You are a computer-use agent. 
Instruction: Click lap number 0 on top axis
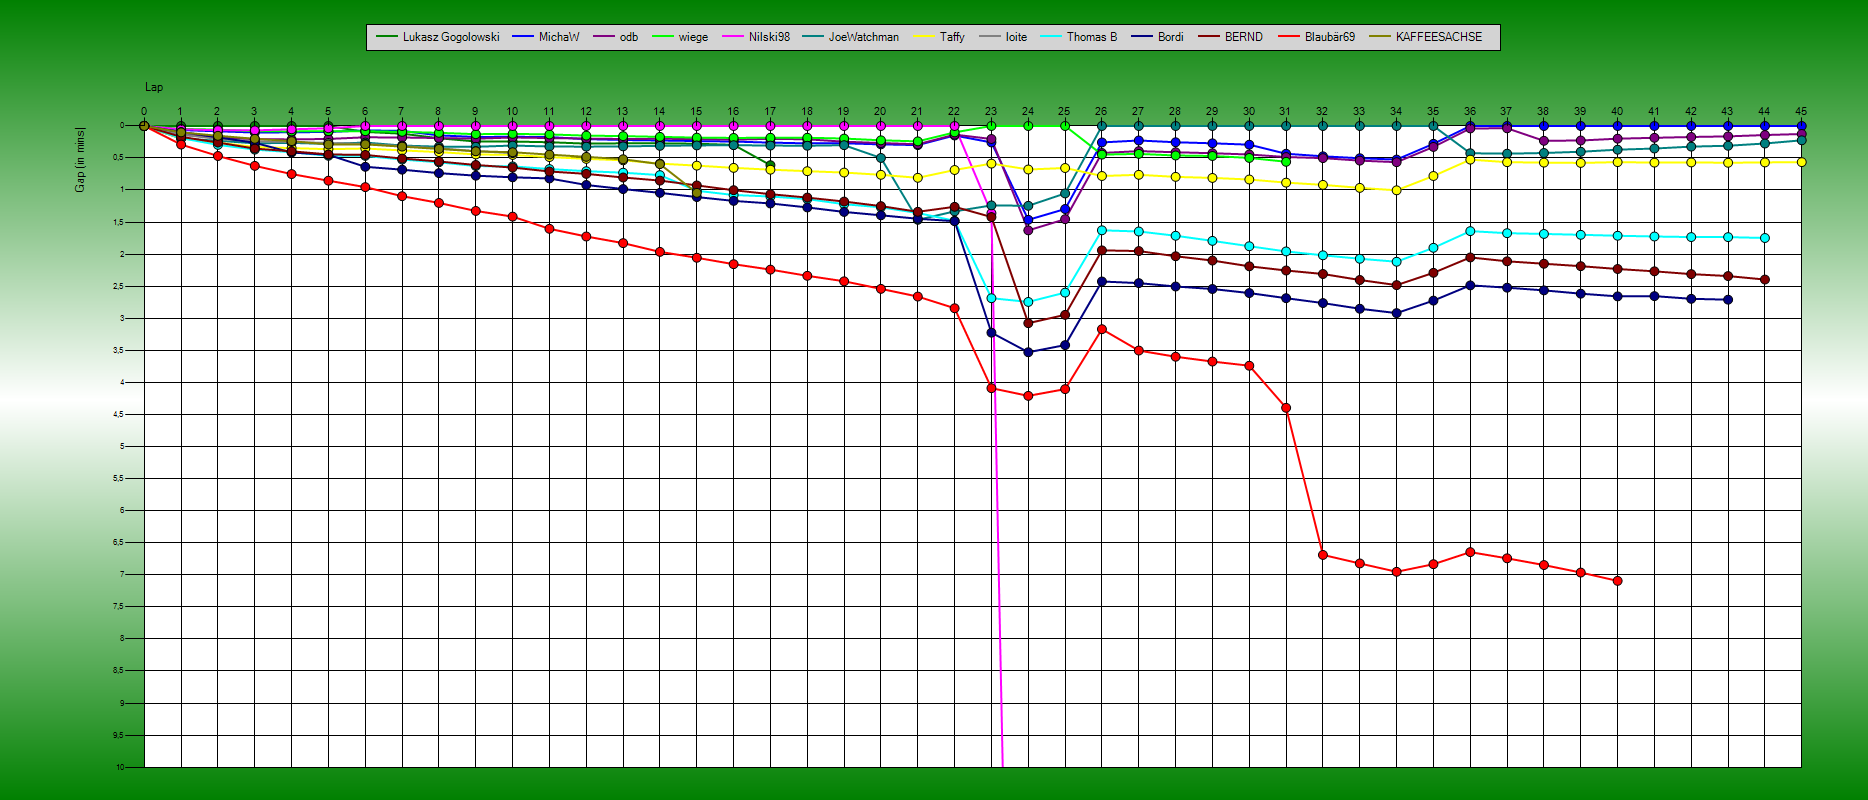[144, 112]
